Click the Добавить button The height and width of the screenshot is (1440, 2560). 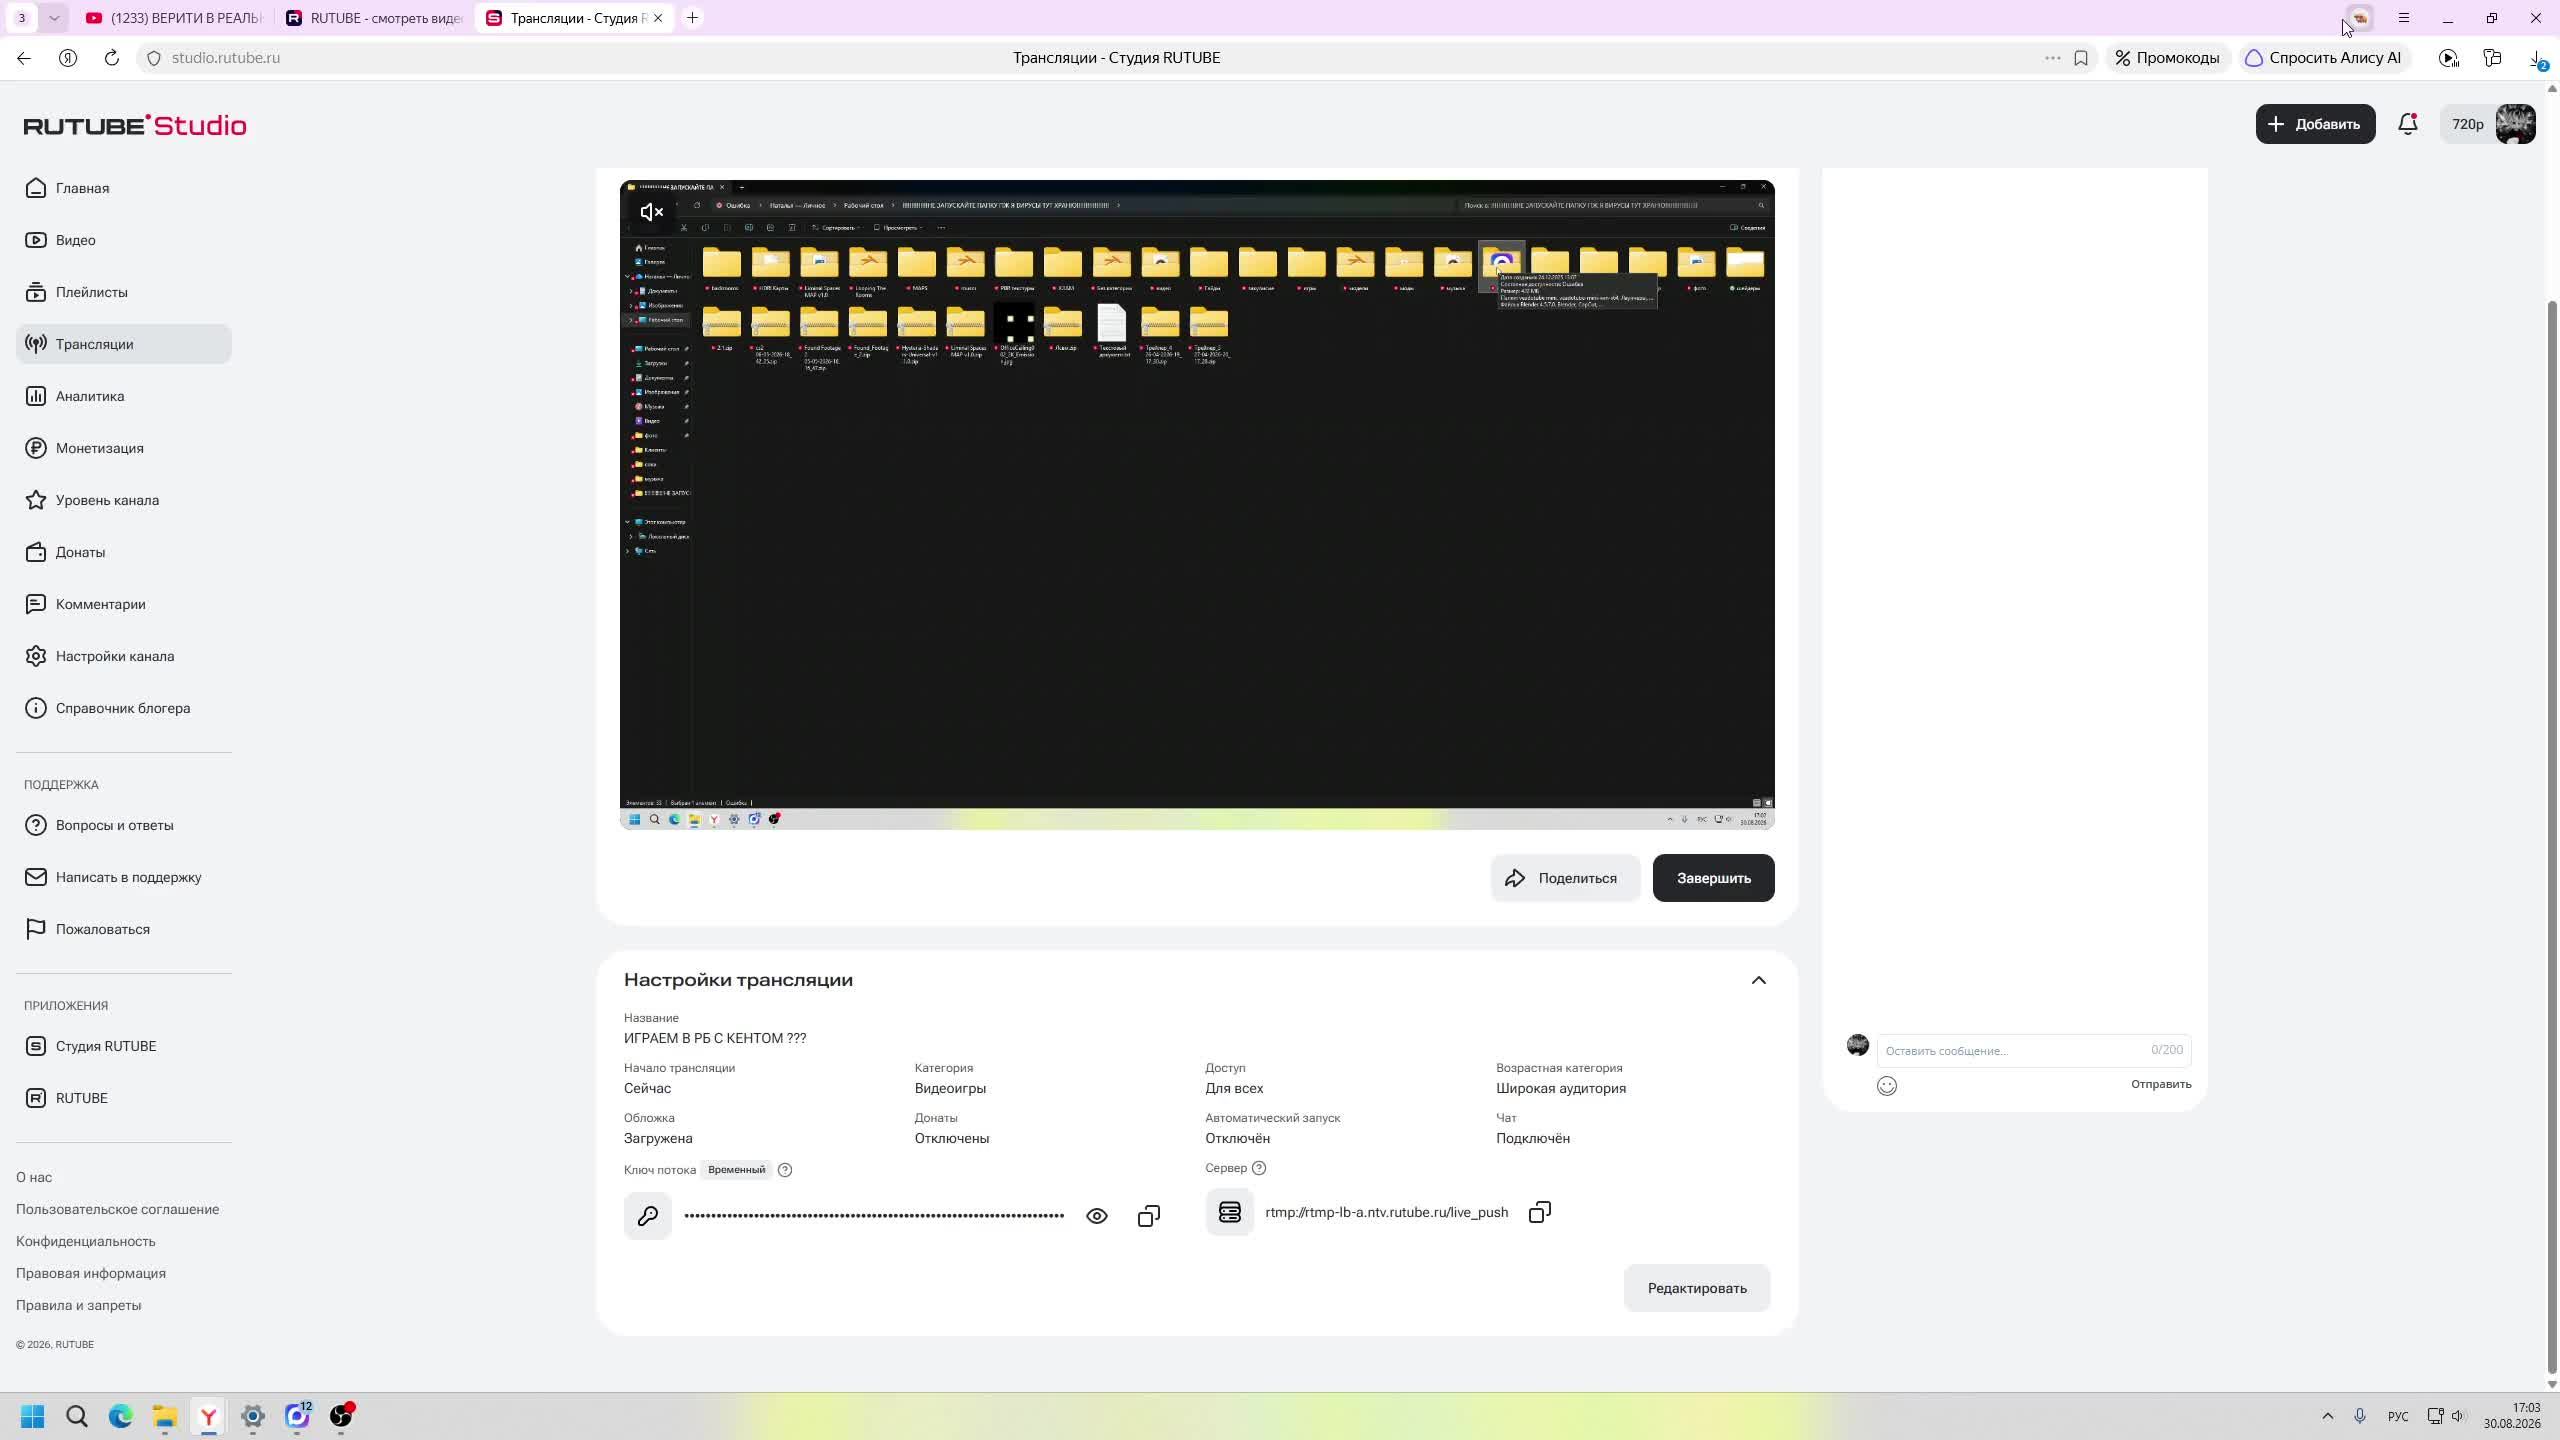click(x=2315, y=124)
